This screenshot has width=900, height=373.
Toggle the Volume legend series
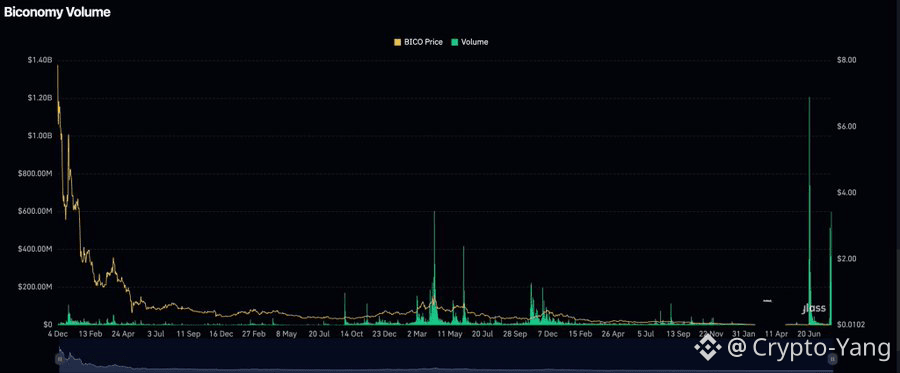point(471,42)
